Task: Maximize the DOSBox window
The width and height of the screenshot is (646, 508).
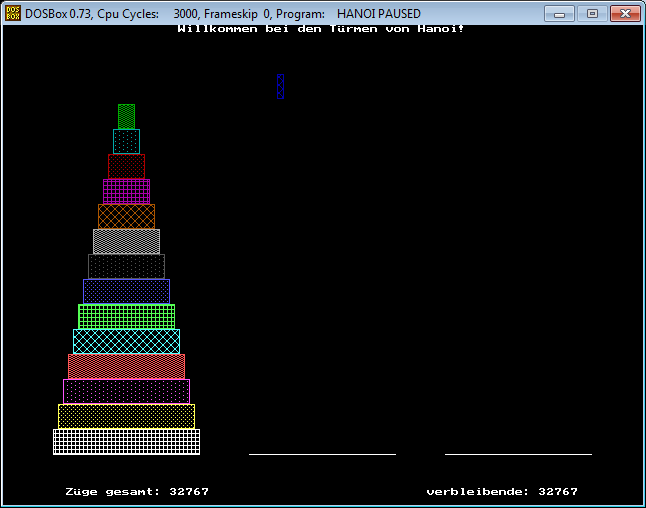Action: pos(591,14)
